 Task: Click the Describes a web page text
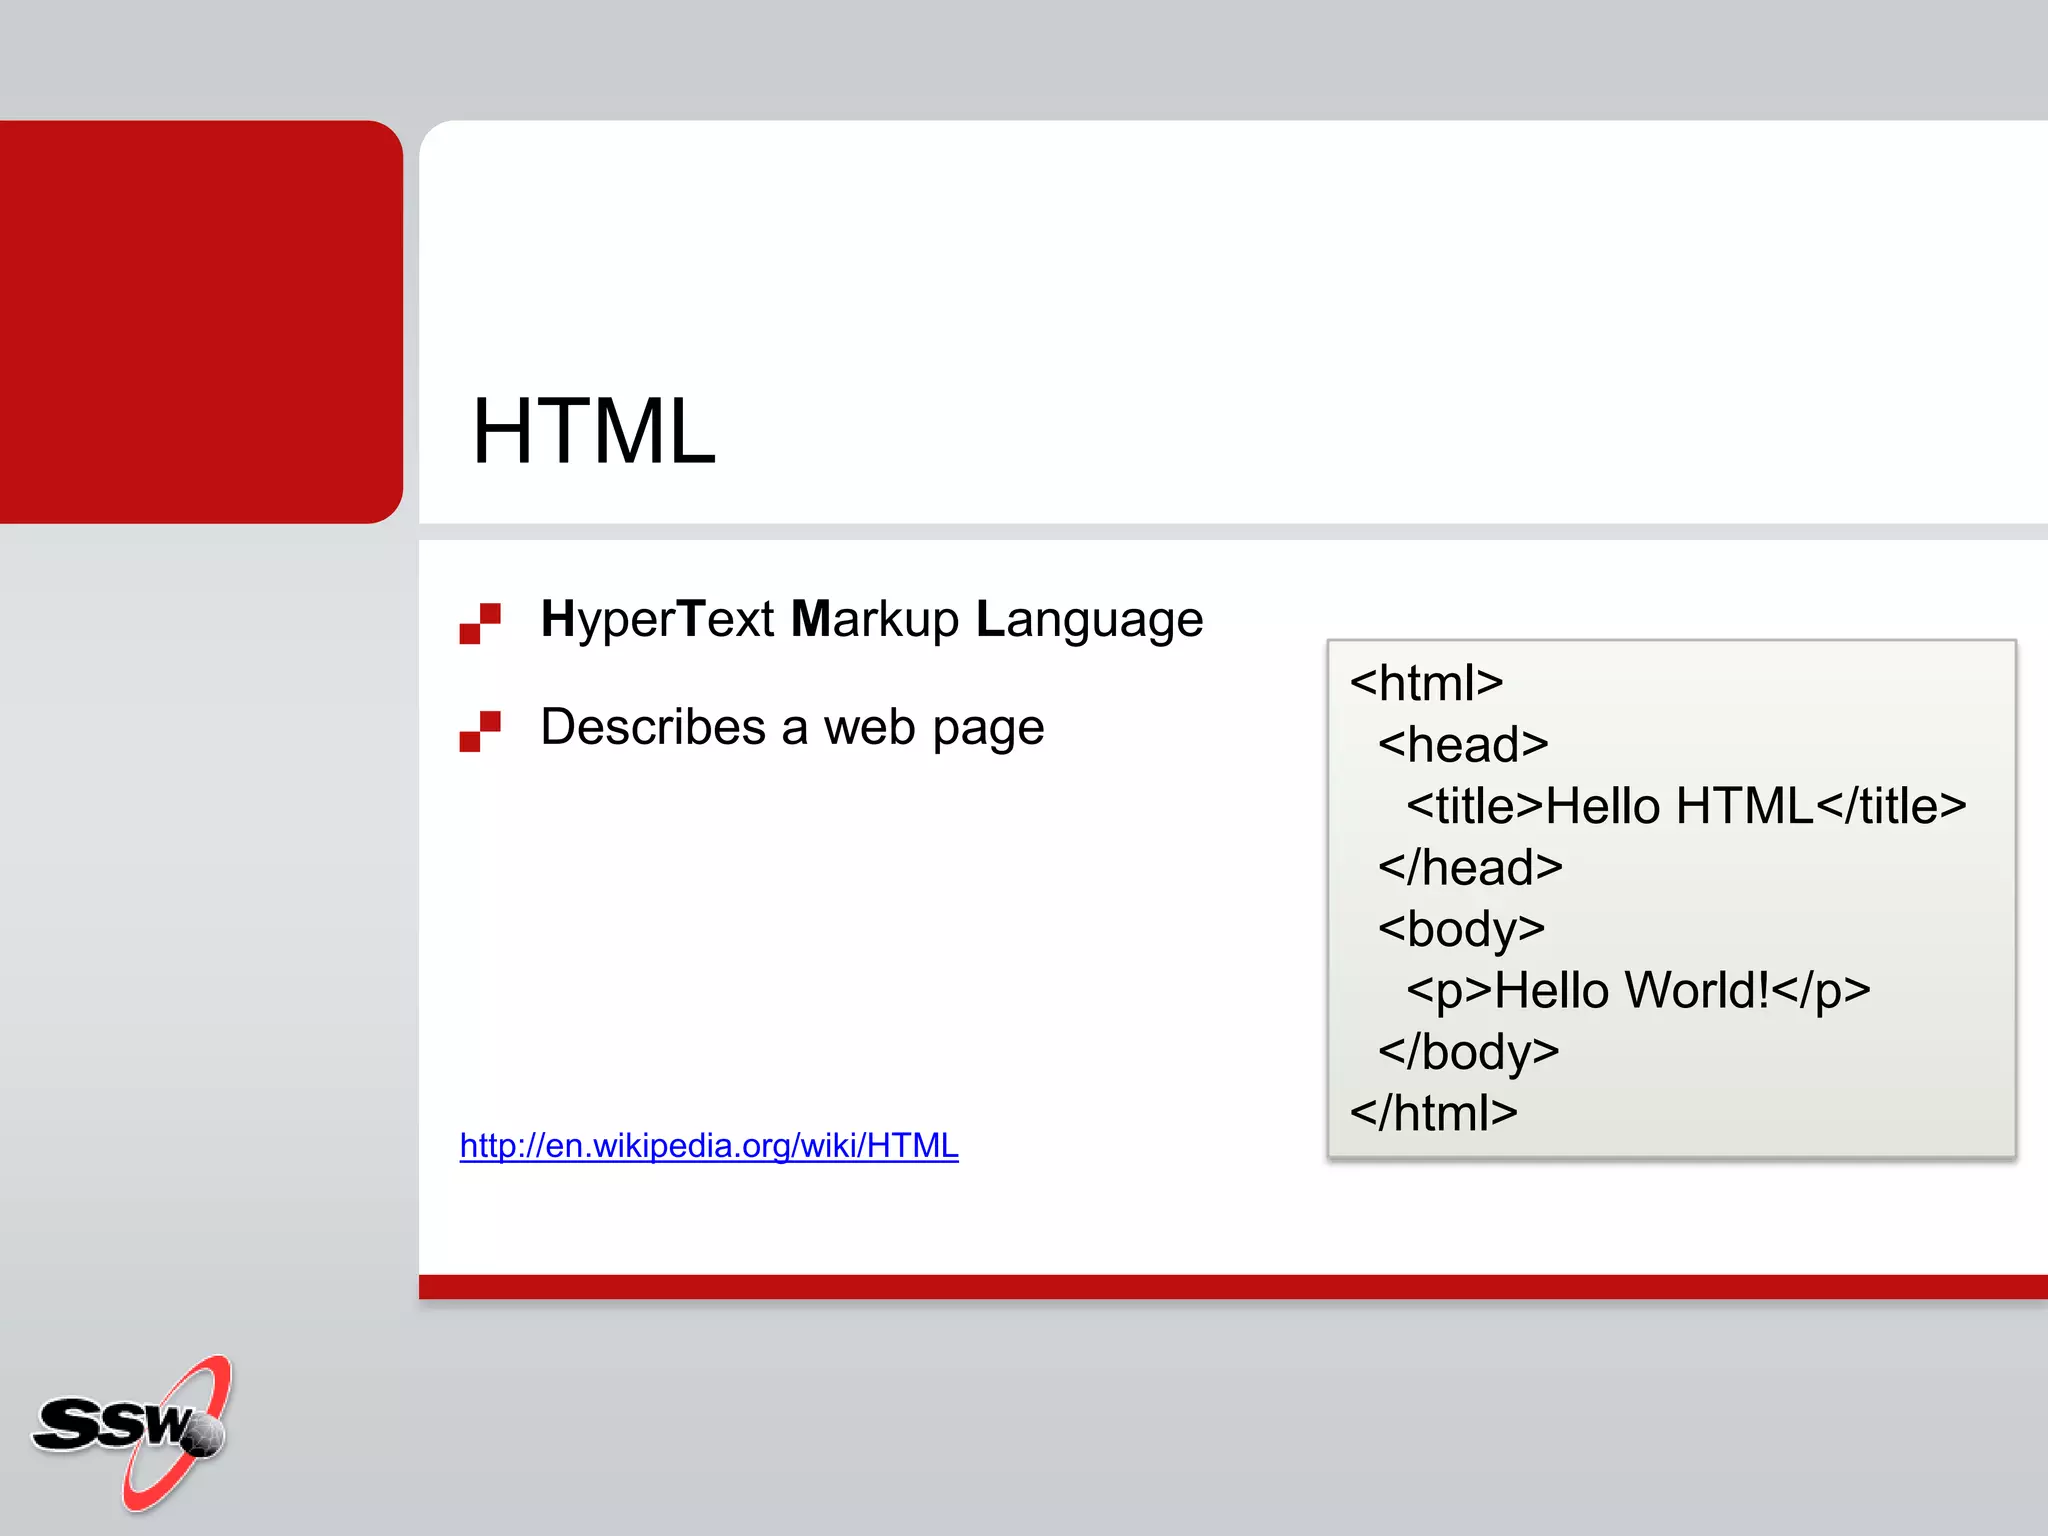click(792, 727)
